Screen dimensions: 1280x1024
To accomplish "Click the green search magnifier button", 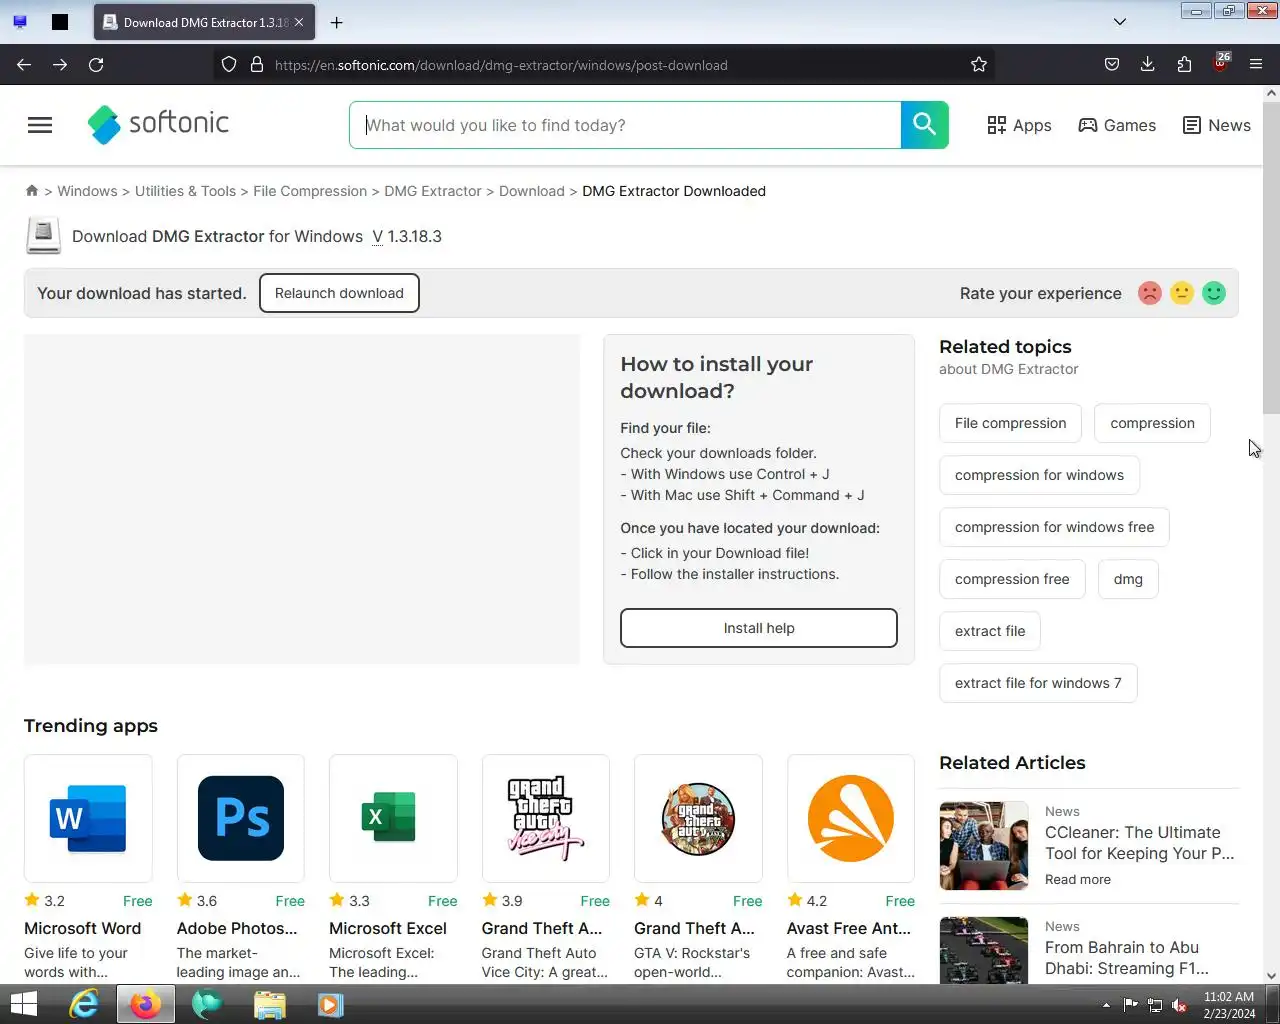I will pyautogui.click(x=924, y=125).
